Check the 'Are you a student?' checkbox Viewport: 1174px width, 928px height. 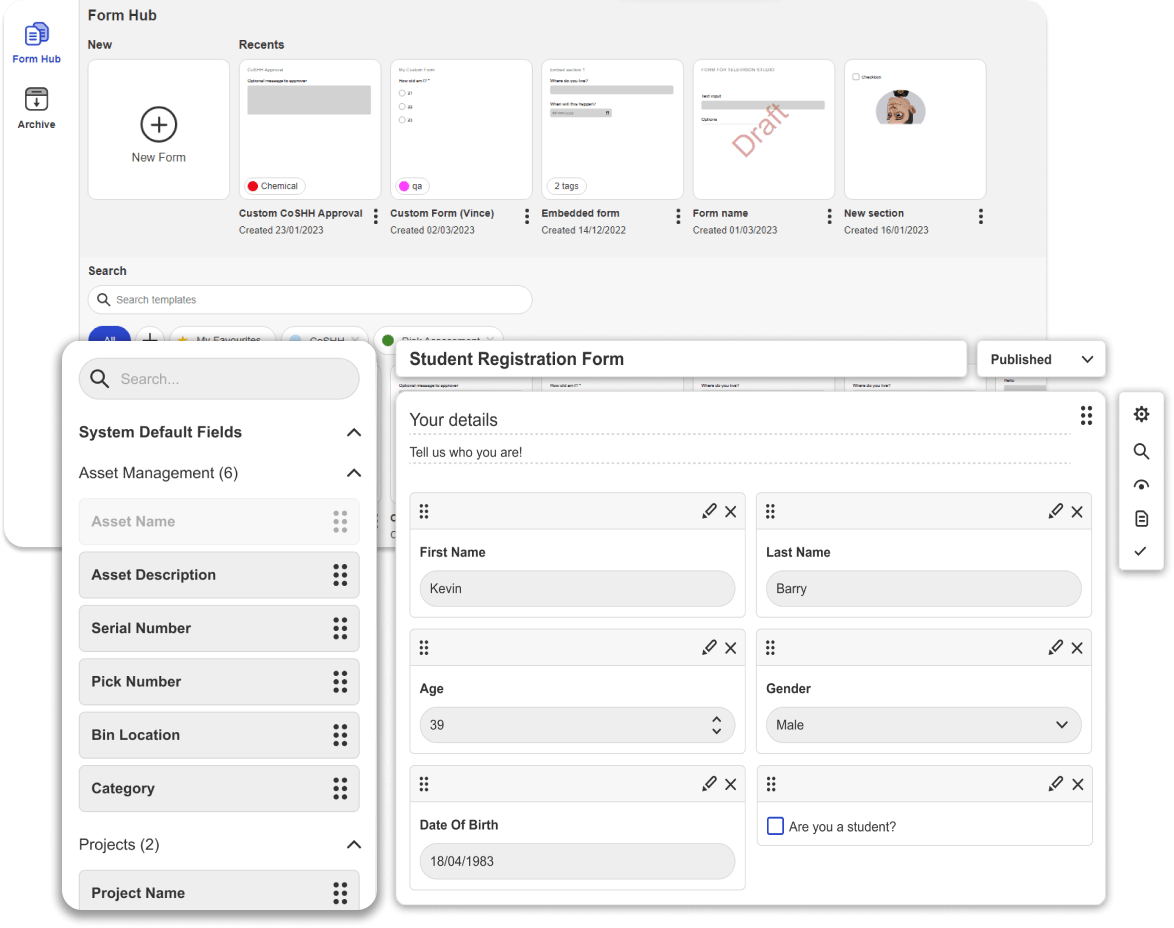click(775, 826)
